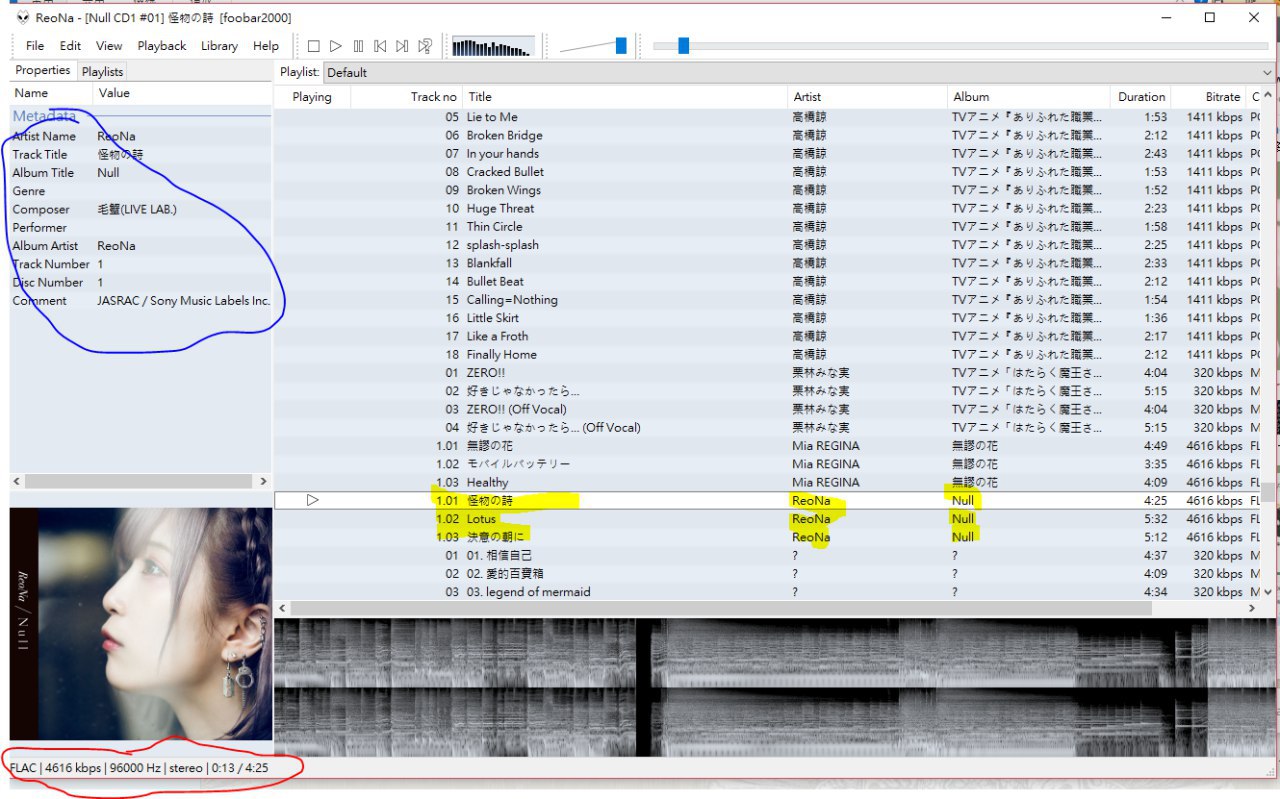The image size is (1280, 799).
Task: Skip to the next track
Action: [402, 46]
